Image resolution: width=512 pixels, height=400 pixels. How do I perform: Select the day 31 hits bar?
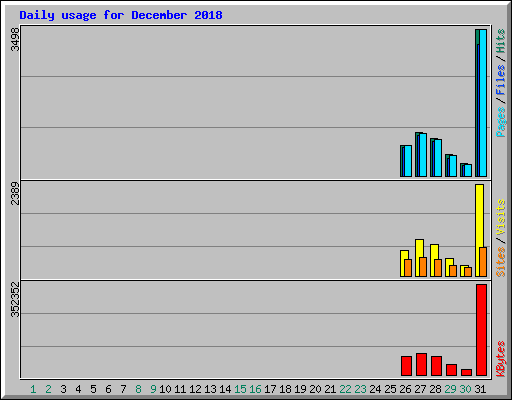[477, 103]
